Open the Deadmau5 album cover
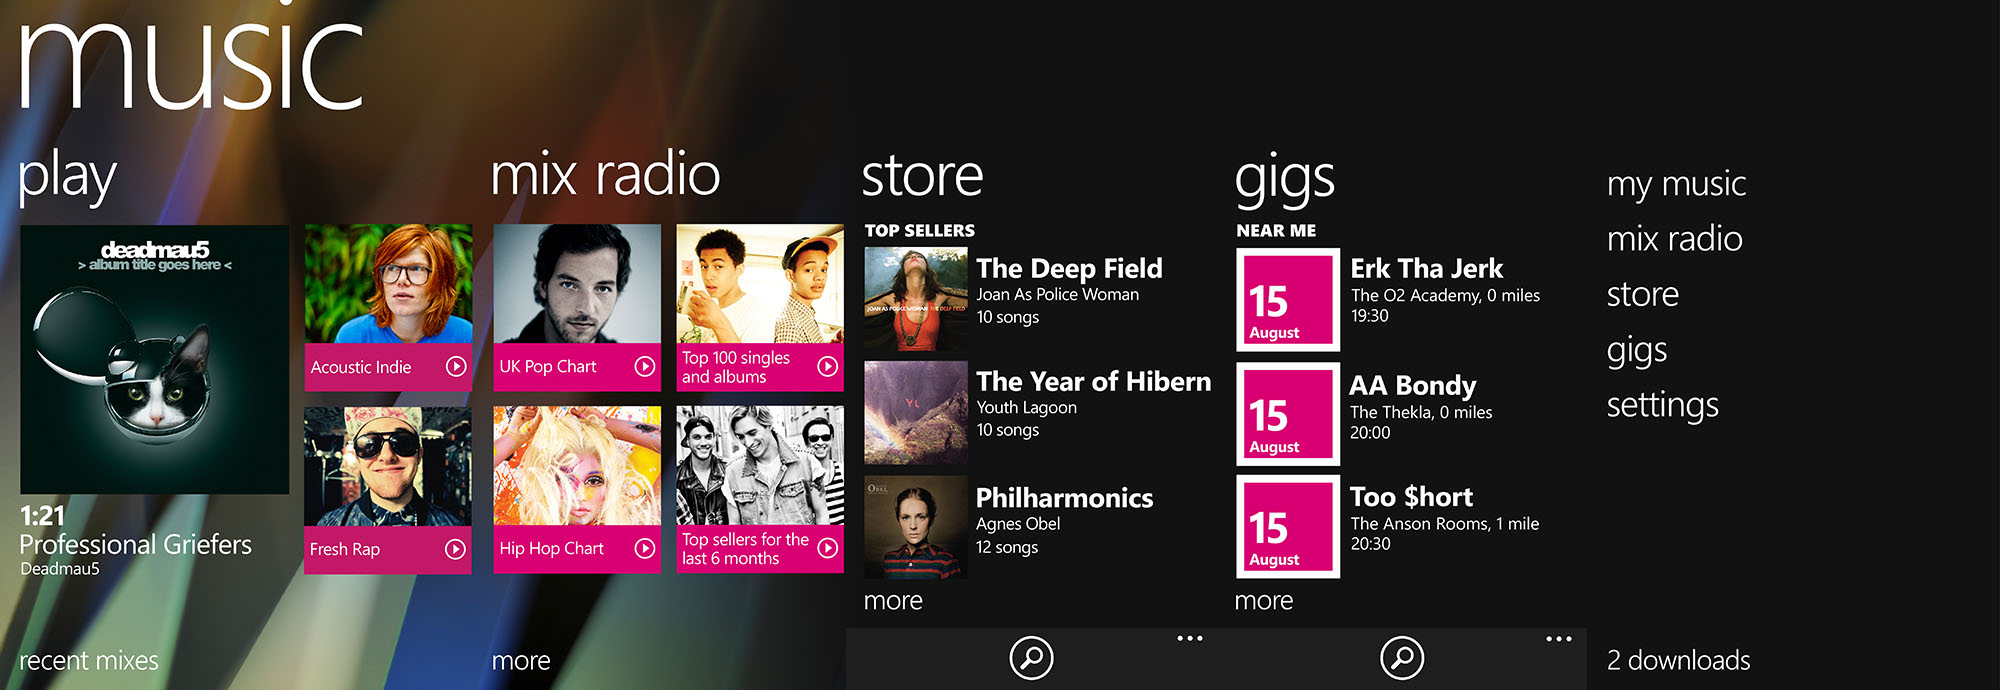The image size is (2000, 690). 155,359
